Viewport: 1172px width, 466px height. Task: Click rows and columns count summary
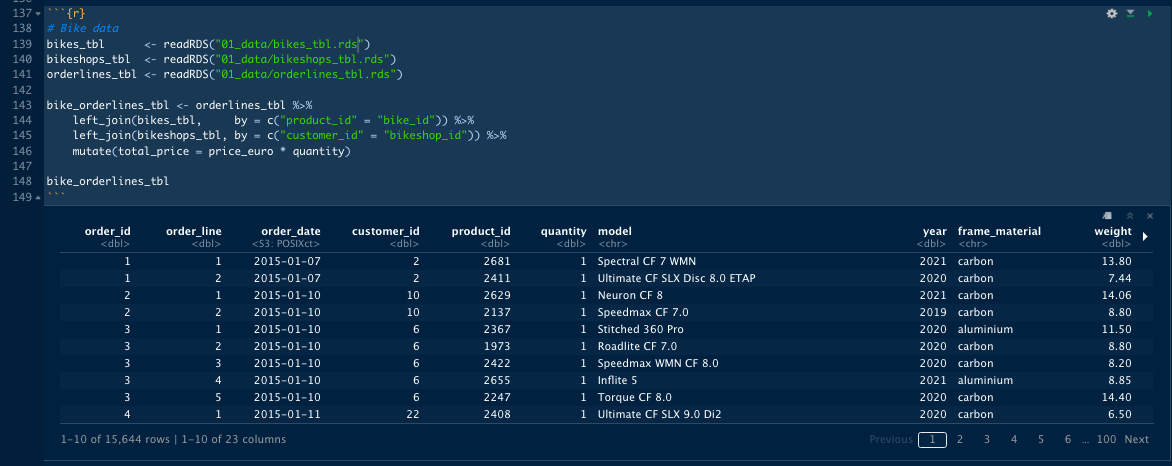coord(173,440)
